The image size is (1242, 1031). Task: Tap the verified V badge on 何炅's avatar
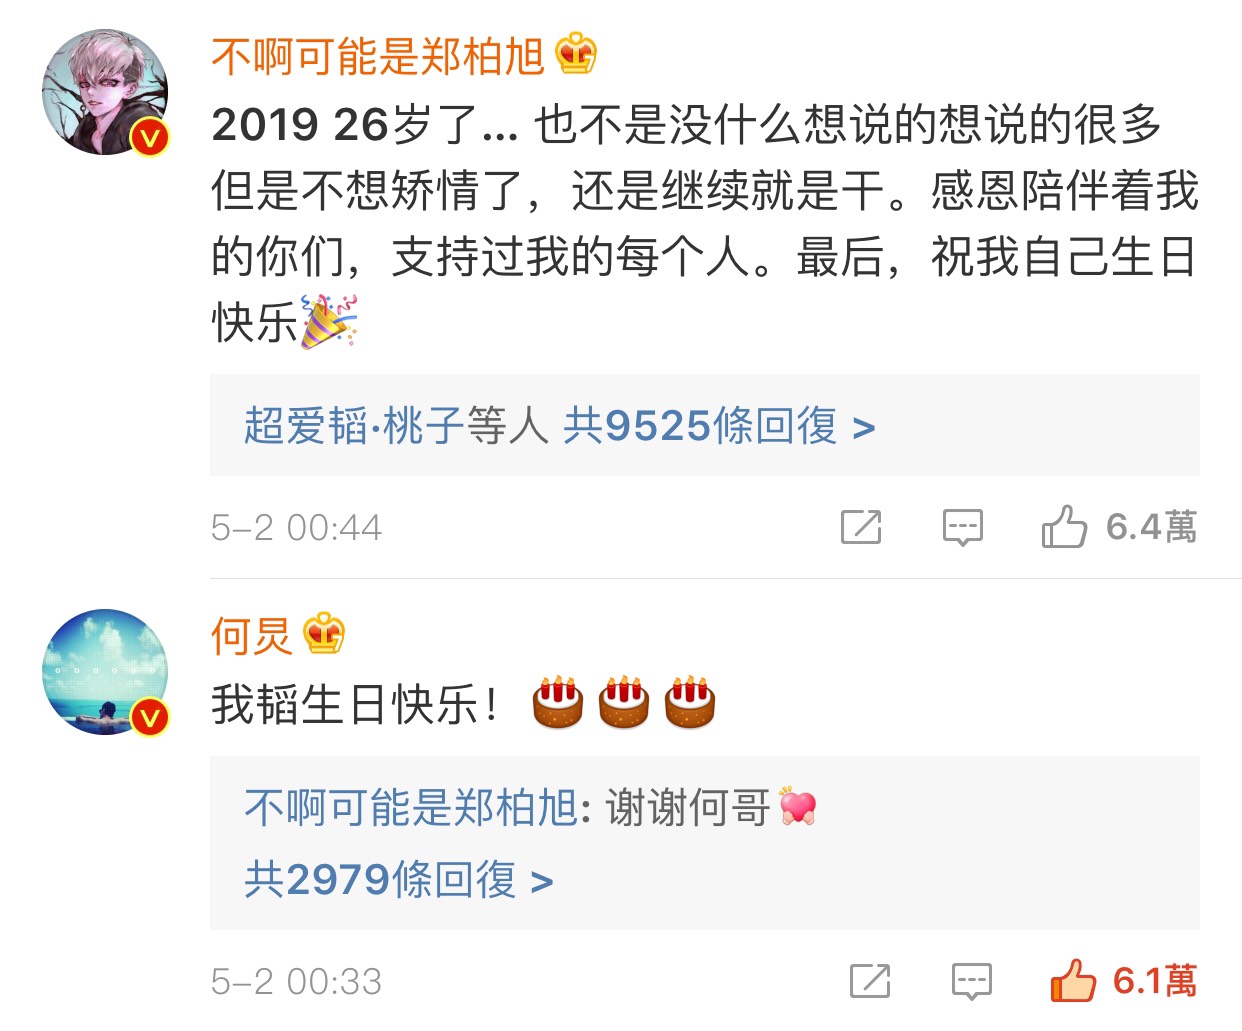click(x=150, y=717)
